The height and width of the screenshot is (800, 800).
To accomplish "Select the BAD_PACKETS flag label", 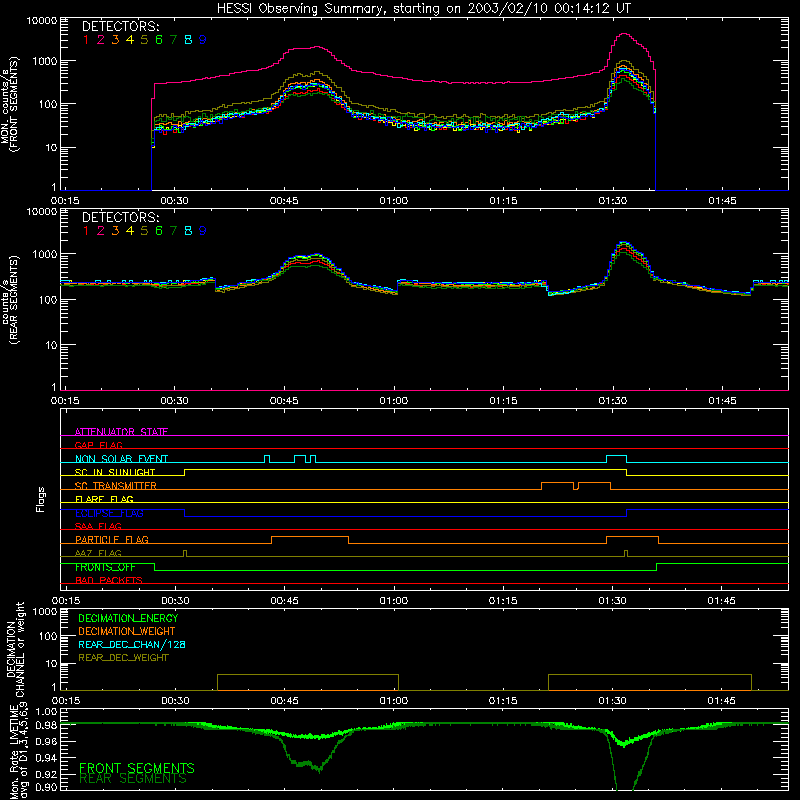I will (109, 580).
